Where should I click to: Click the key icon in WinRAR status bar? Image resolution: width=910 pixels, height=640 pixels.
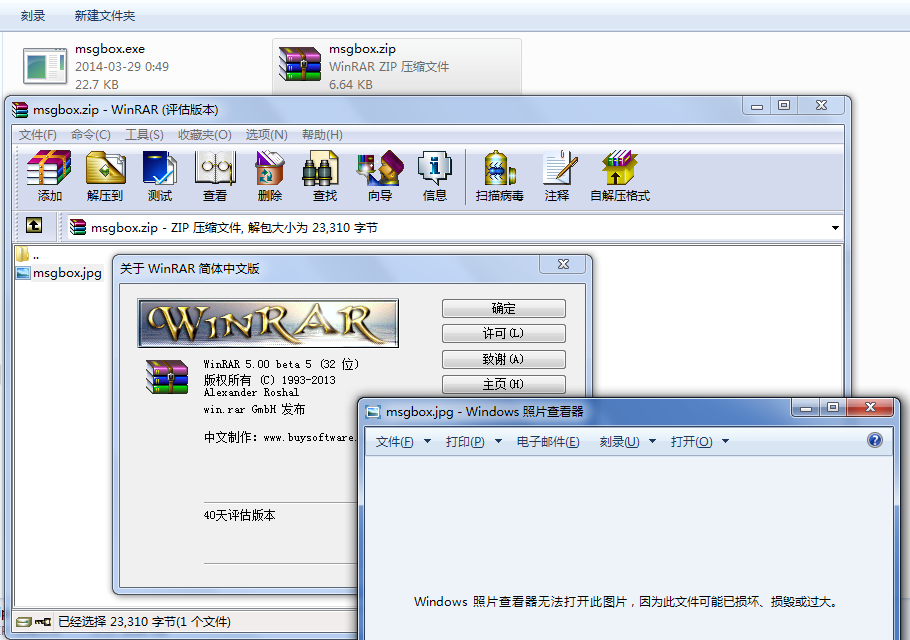[43, 622]
